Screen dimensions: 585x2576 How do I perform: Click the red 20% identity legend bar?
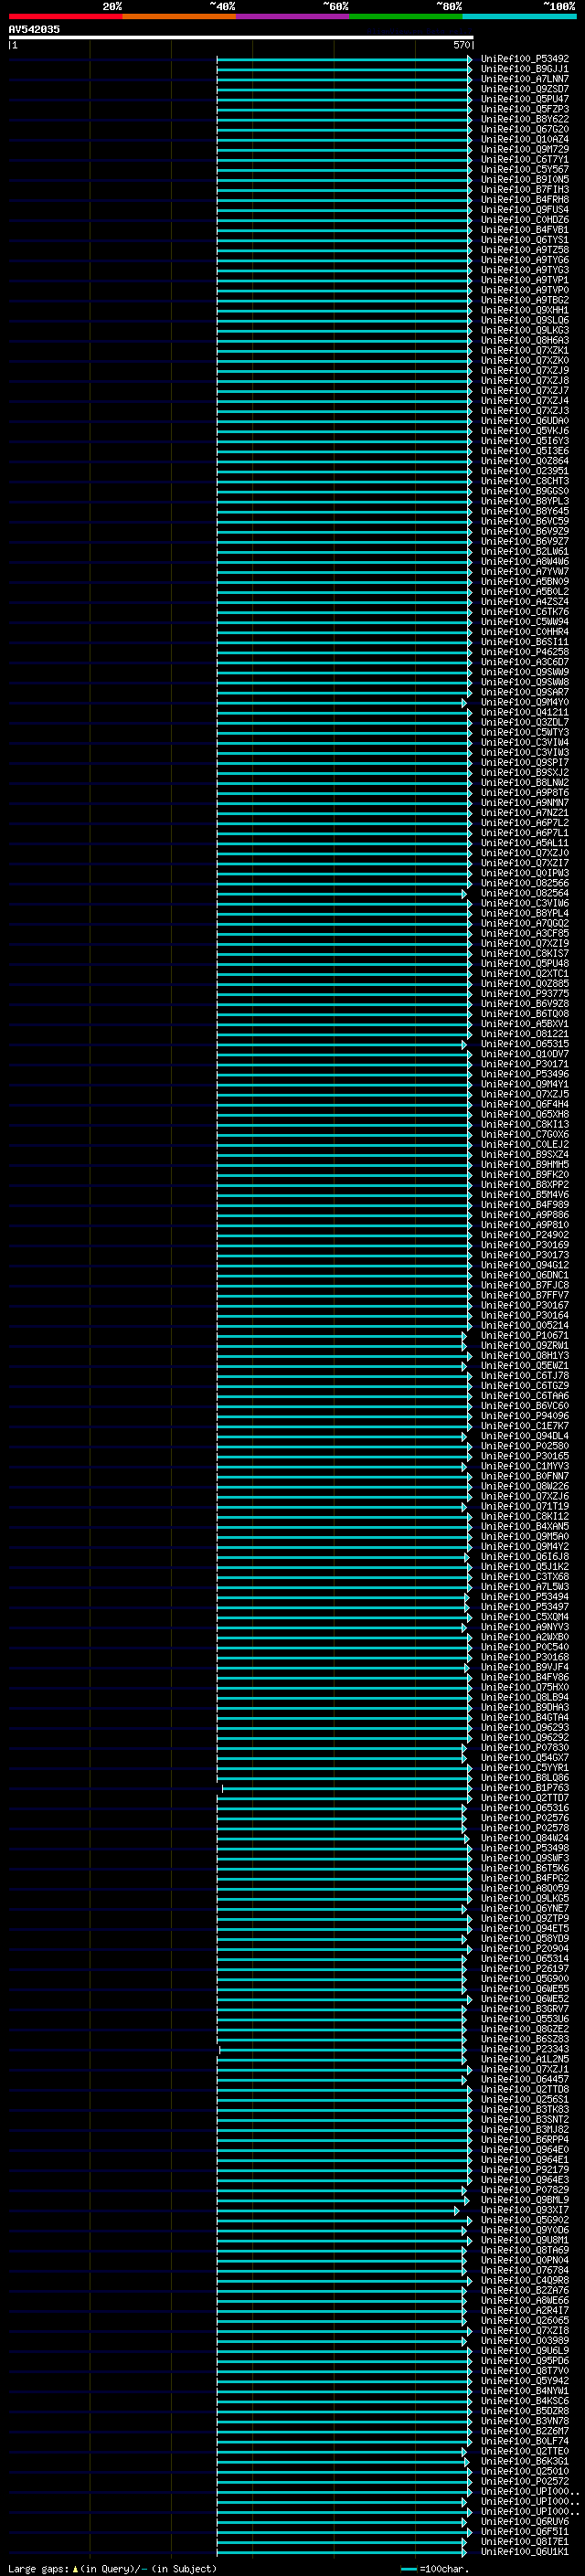(x=66, y=16)
